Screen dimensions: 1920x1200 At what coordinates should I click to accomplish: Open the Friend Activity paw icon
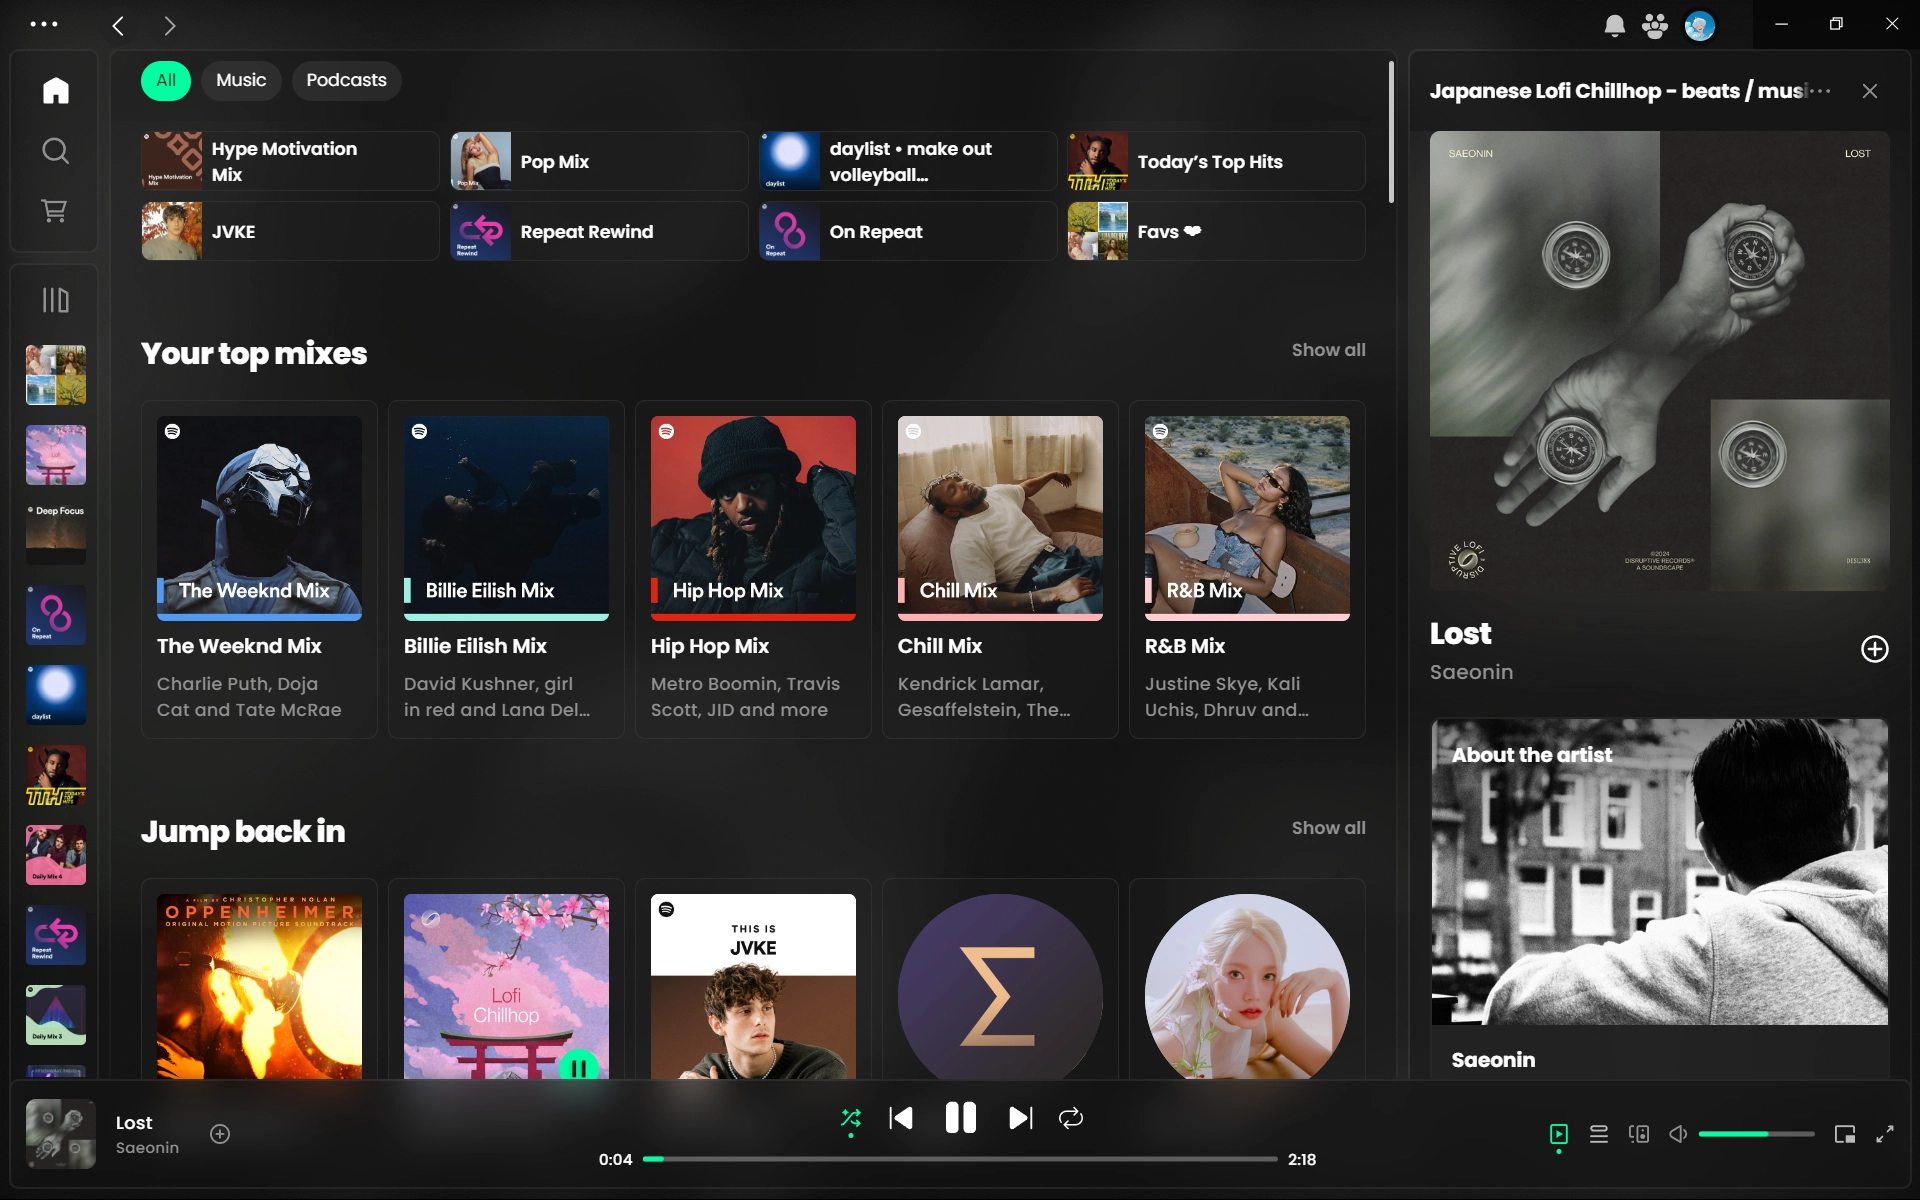coord(1655,25)
